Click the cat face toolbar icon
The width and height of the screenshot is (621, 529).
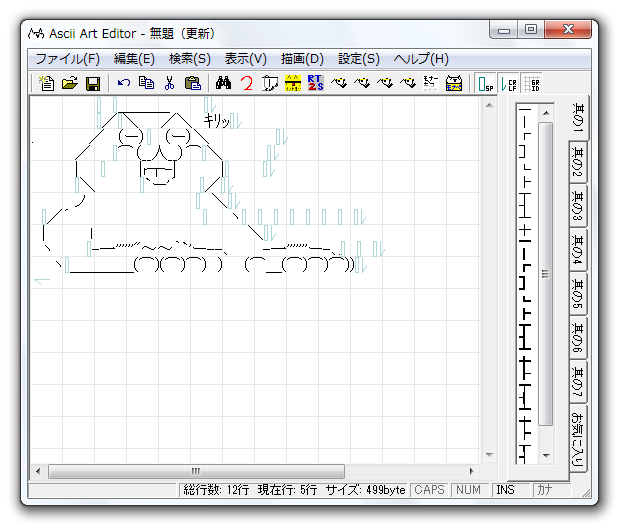pos(454,83)
